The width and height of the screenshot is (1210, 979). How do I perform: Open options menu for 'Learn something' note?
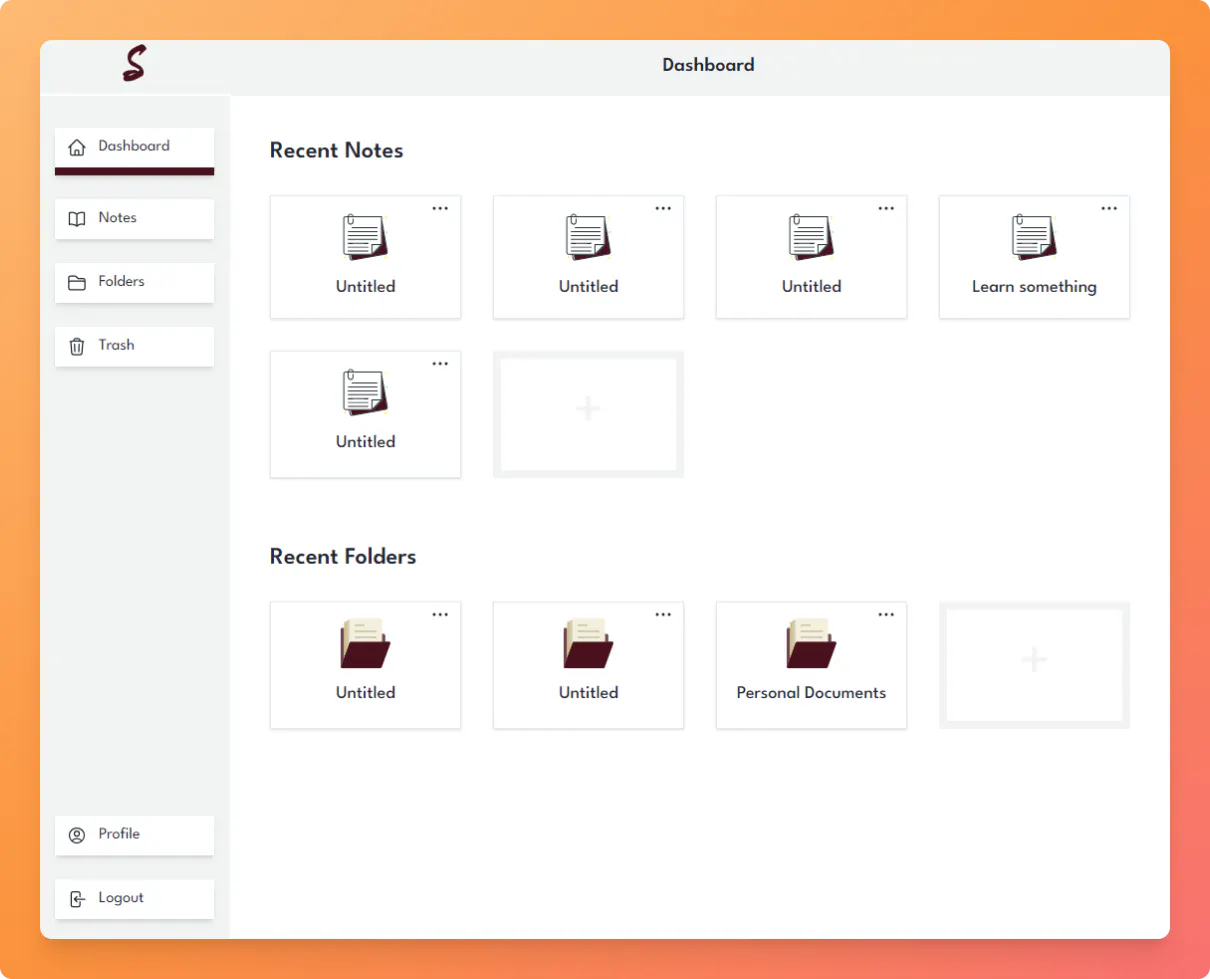(1109, 208)
